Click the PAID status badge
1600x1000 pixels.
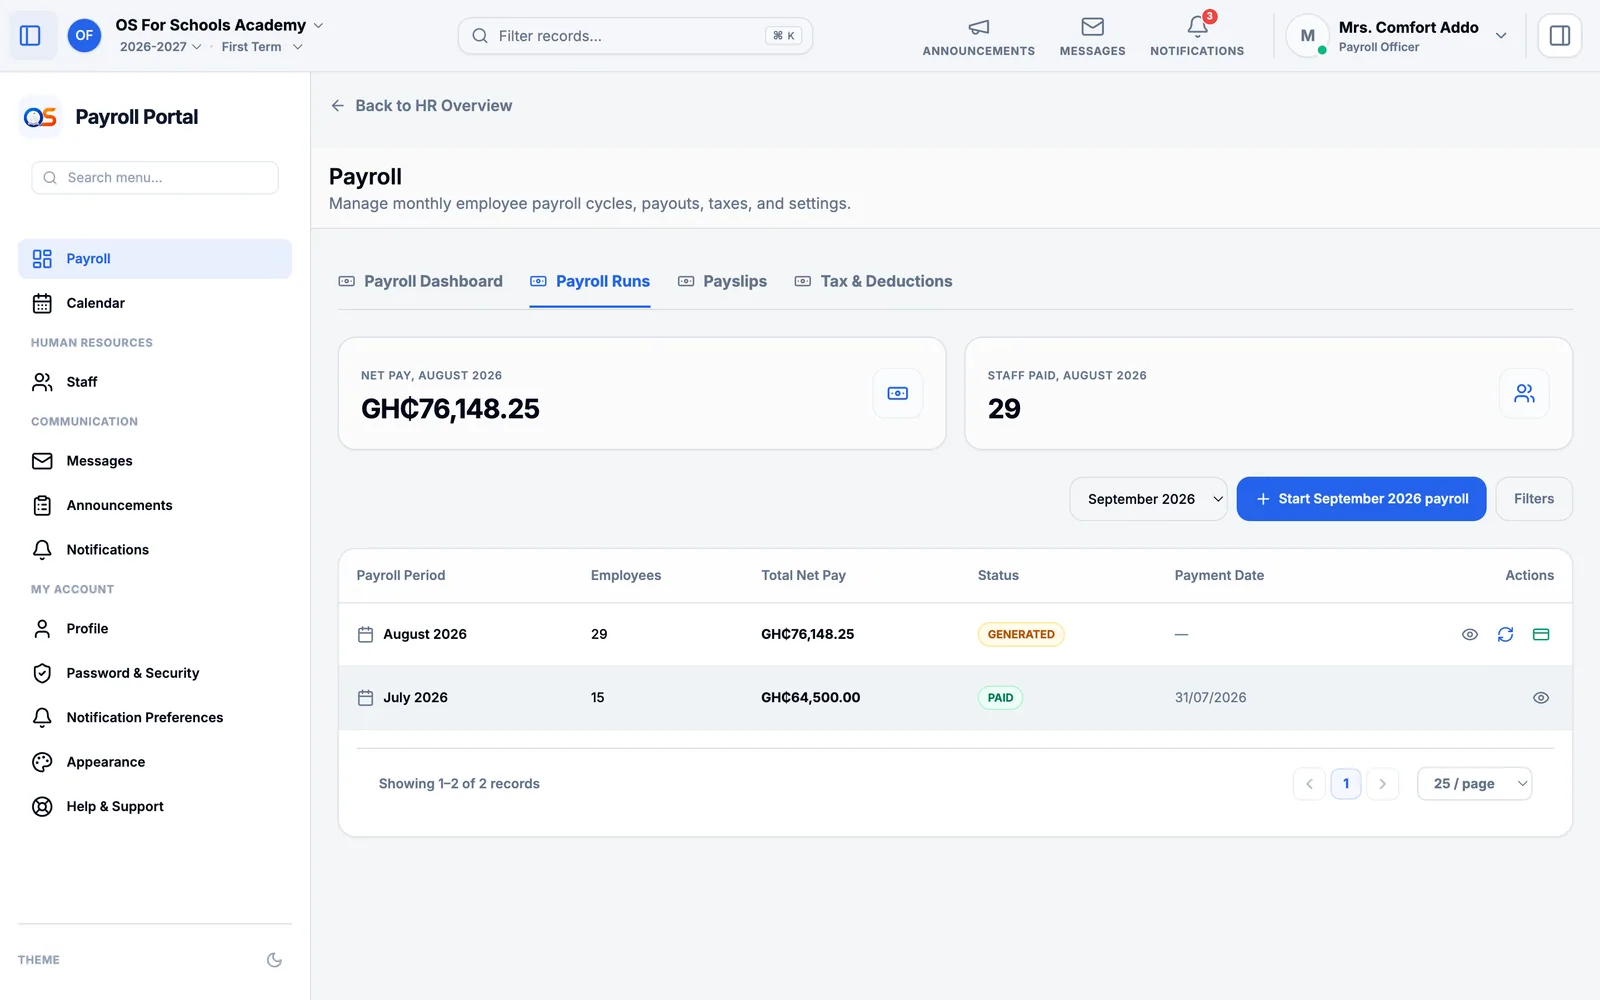click(x=1000, y=698)
